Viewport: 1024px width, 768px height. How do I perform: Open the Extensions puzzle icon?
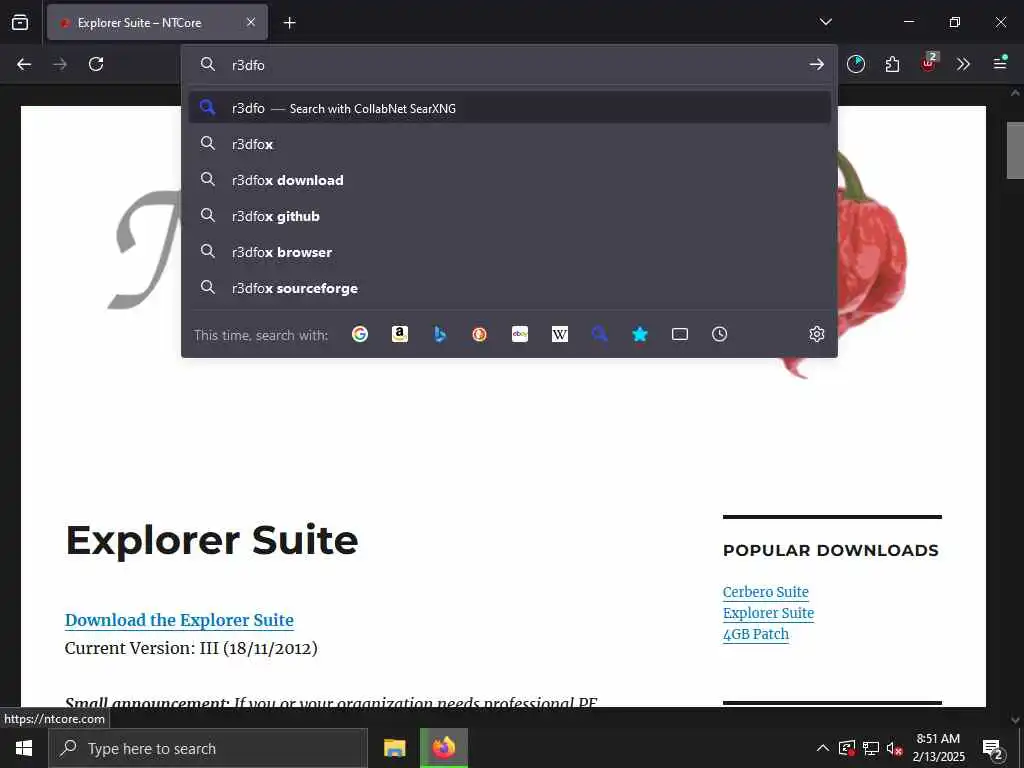pos(892,64)
